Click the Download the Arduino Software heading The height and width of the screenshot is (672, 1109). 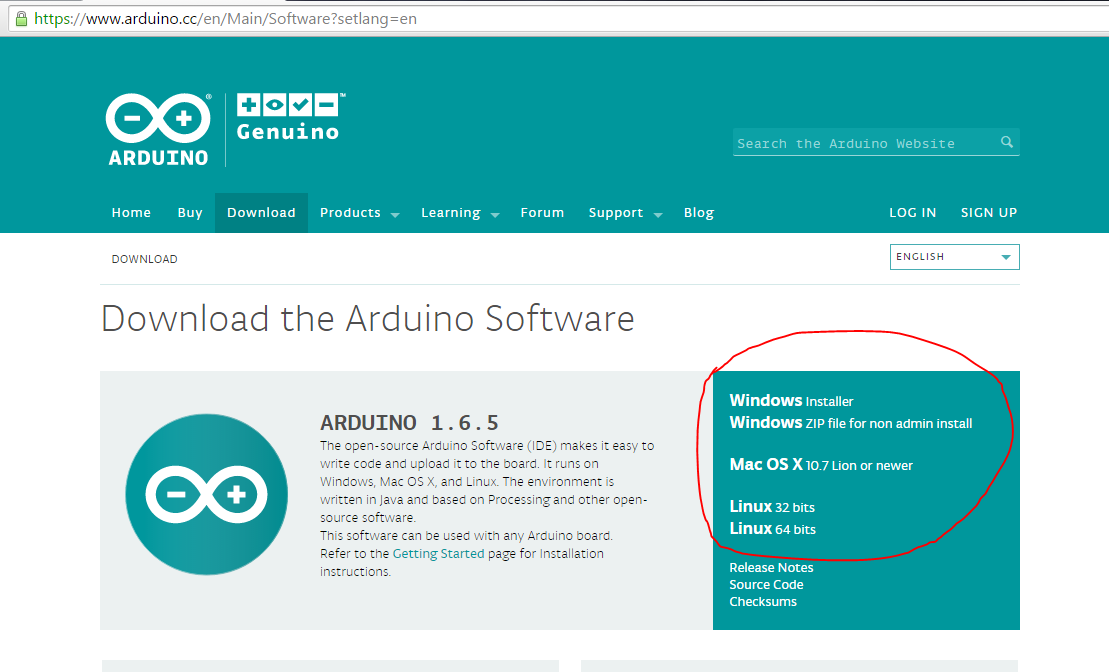[367, 318]
